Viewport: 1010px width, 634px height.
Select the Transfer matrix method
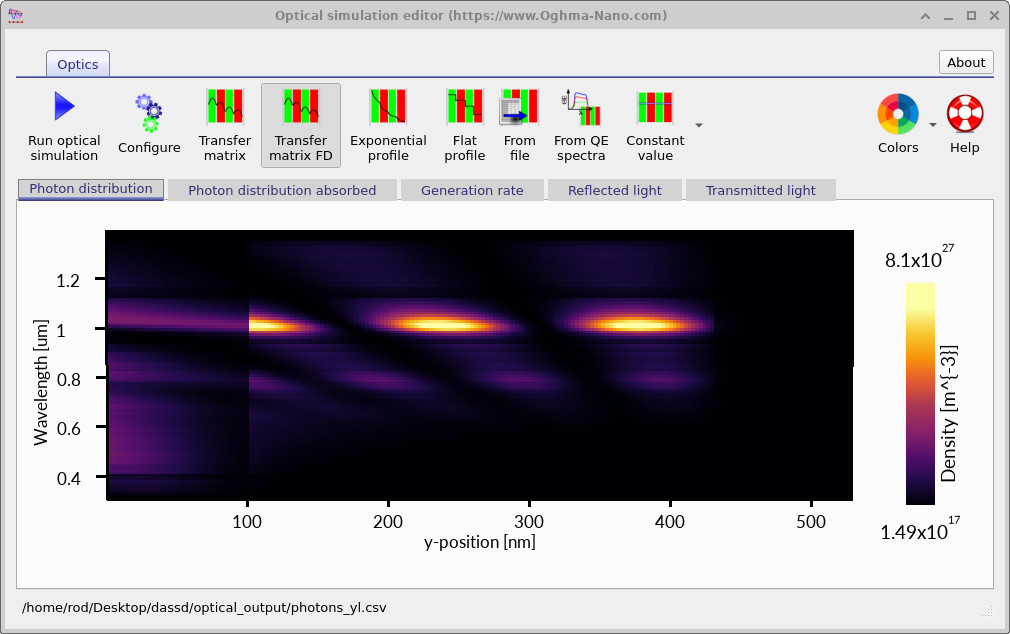224,122
